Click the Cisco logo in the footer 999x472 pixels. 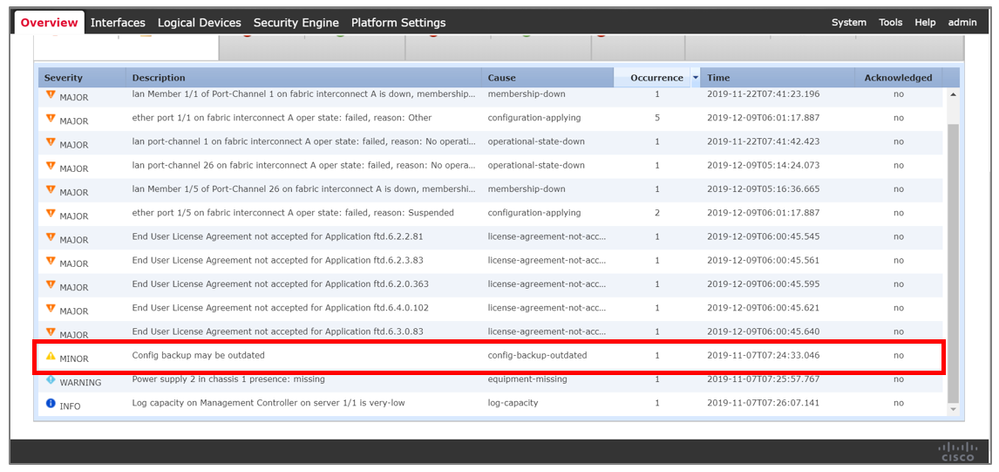point(957,452)
